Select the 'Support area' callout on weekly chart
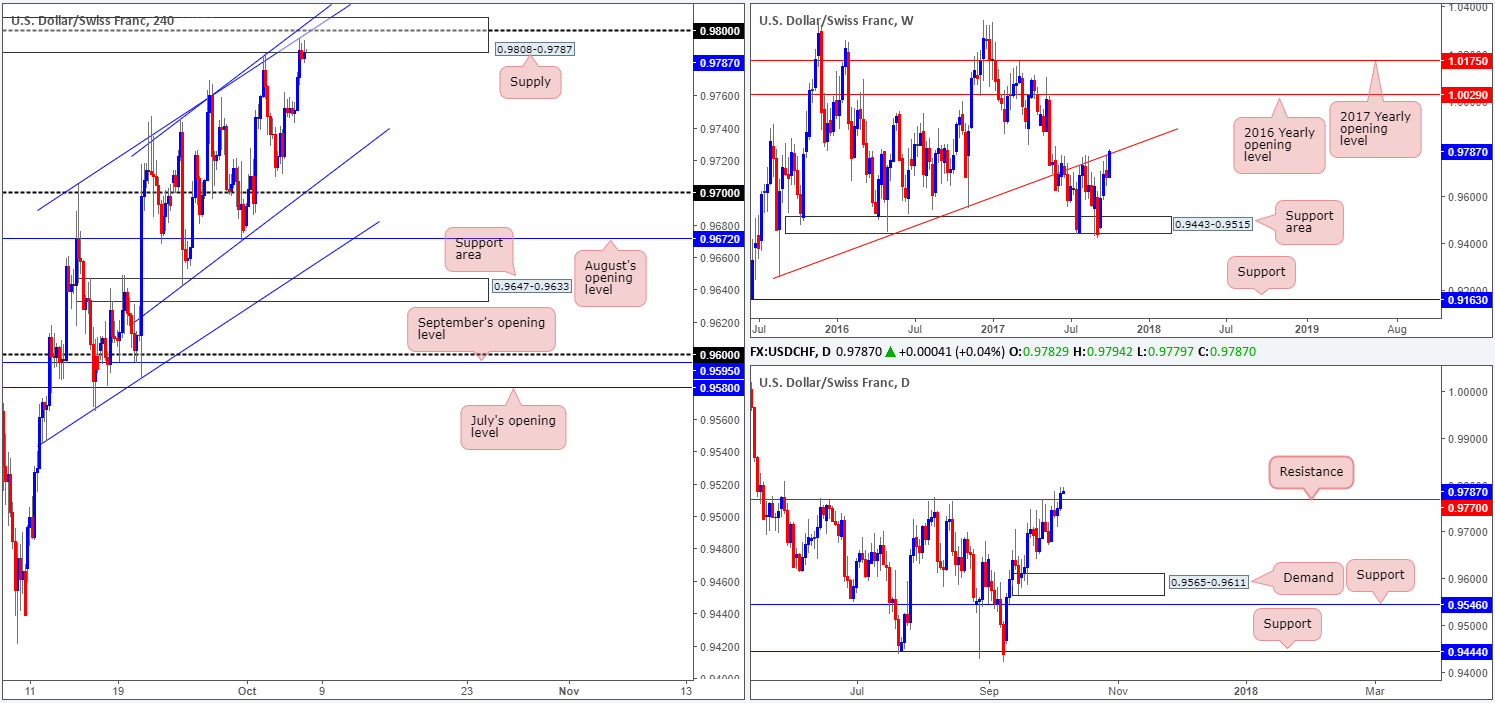Image resolution: width=1495 pixels, height=703 pixels. (x=1311, y=223)
